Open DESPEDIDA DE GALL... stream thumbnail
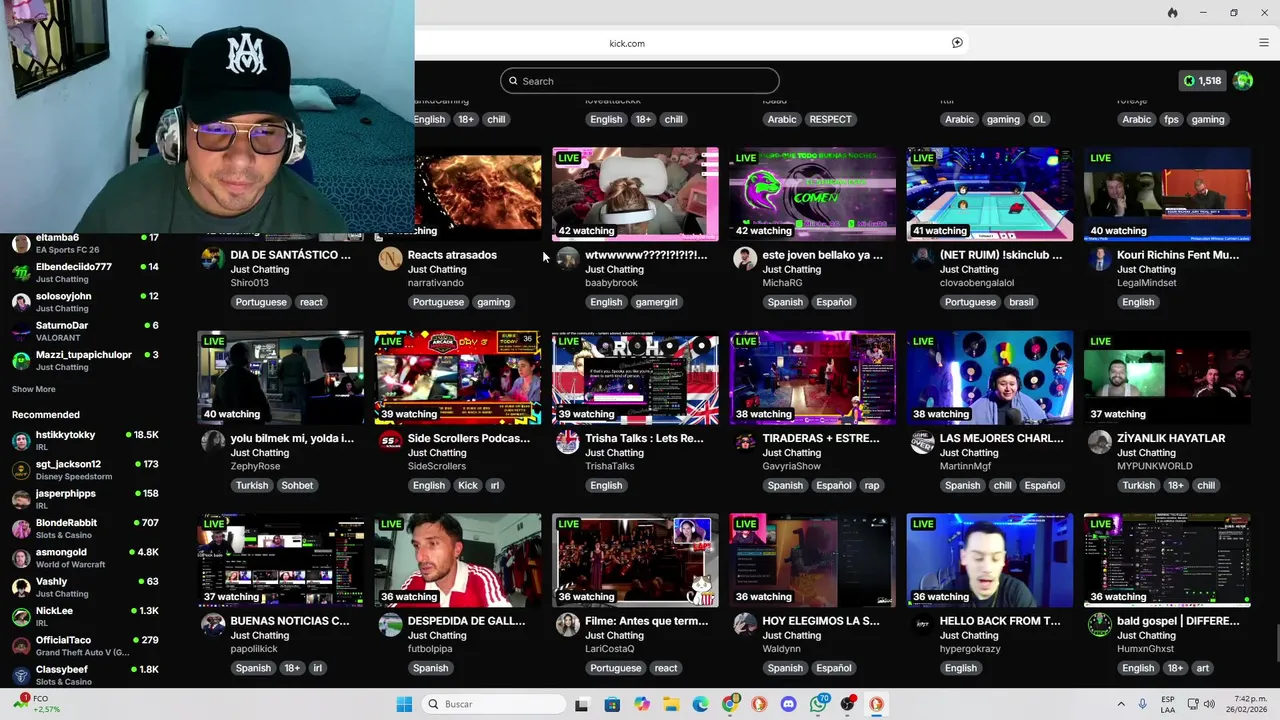The height and width of the screenshot is (720, 1280). (458, 561)
